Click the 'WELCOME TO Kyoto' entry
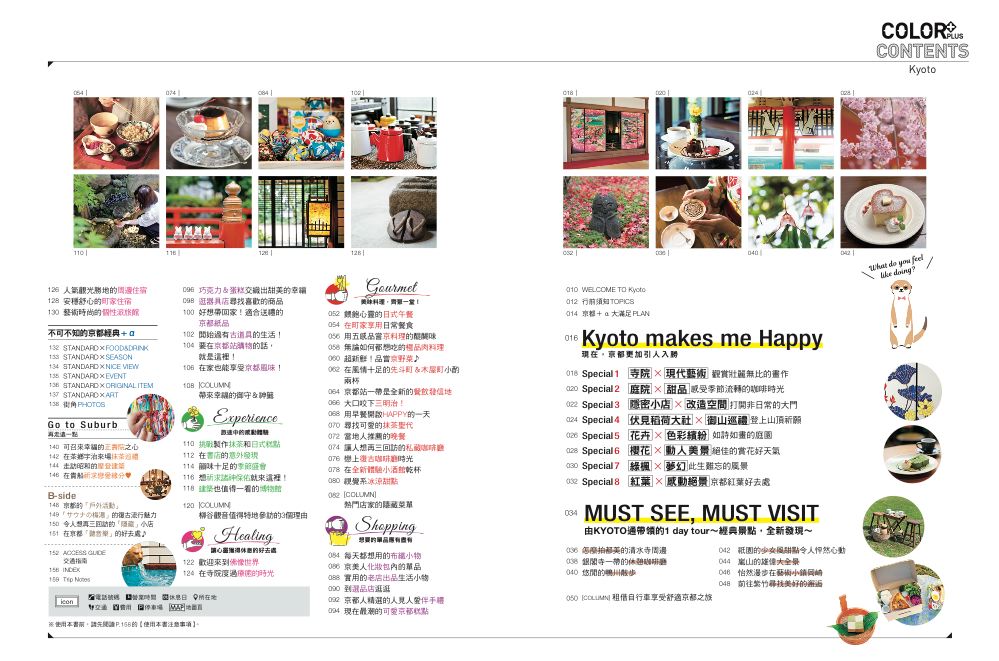 tap(606, 289)
